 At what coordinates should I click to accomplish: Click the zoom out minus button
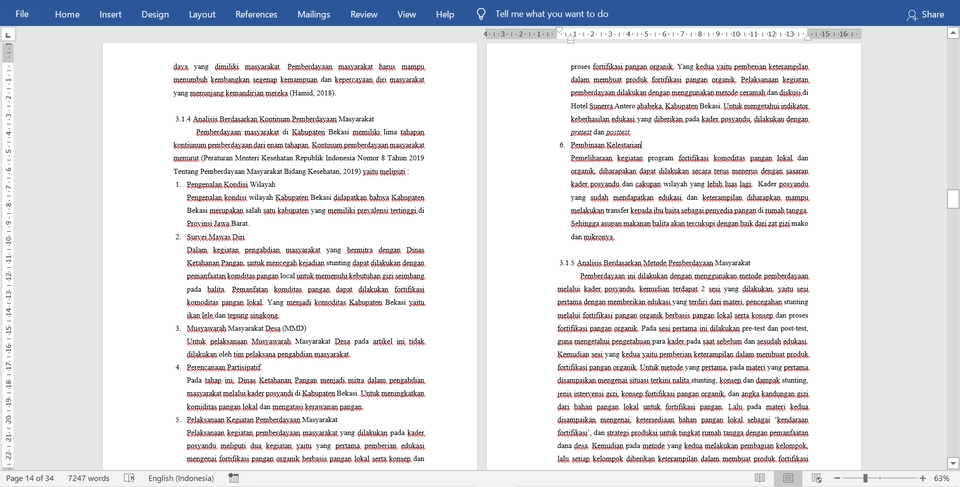[838, 478]
